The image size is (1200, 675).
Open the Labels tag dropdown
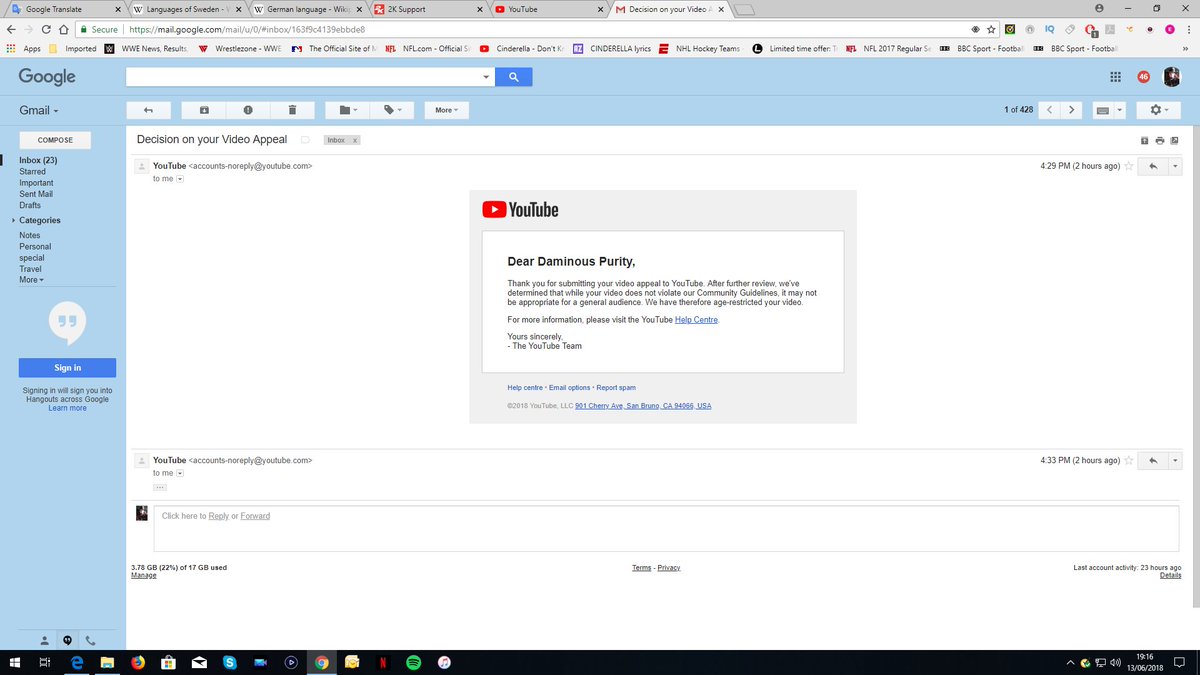[x=391, y=110]
